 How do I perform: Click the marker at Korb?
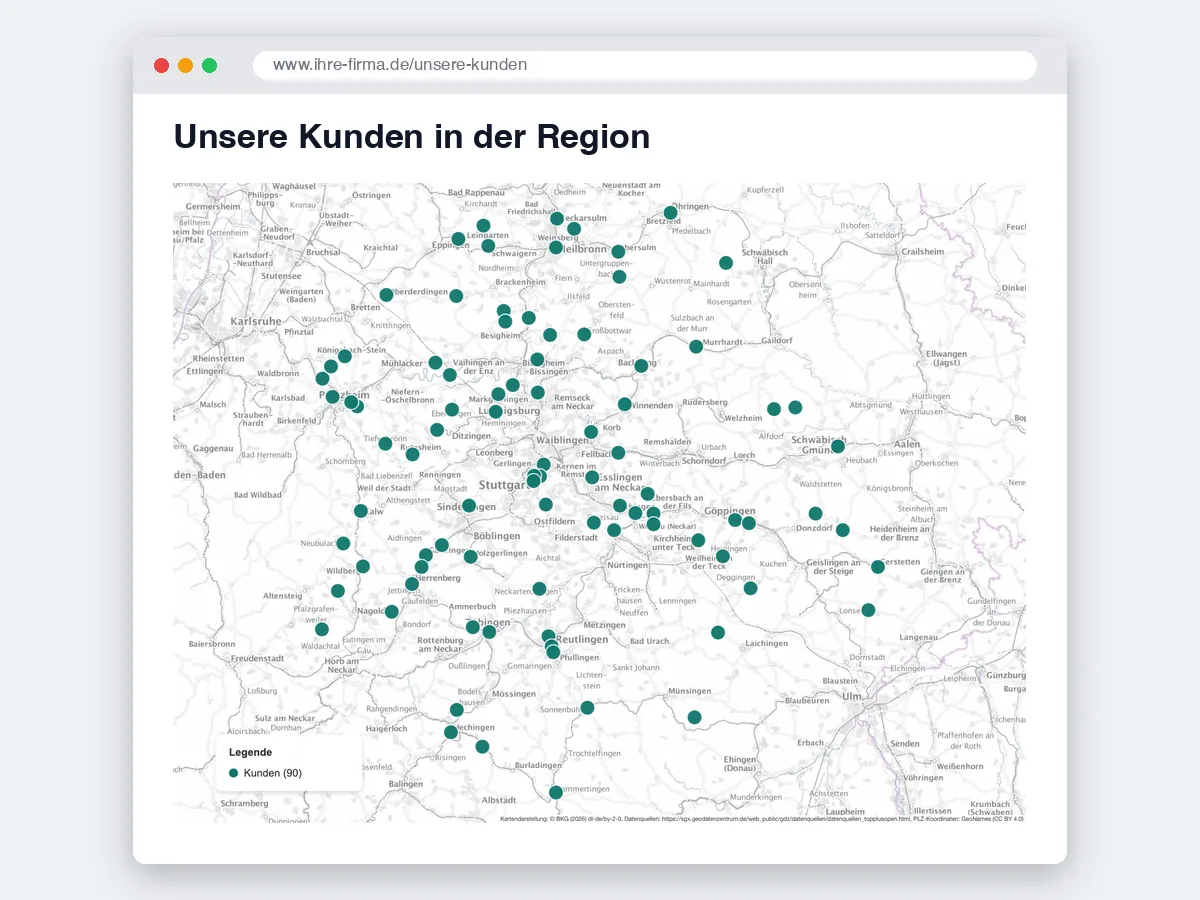(591, 432)
